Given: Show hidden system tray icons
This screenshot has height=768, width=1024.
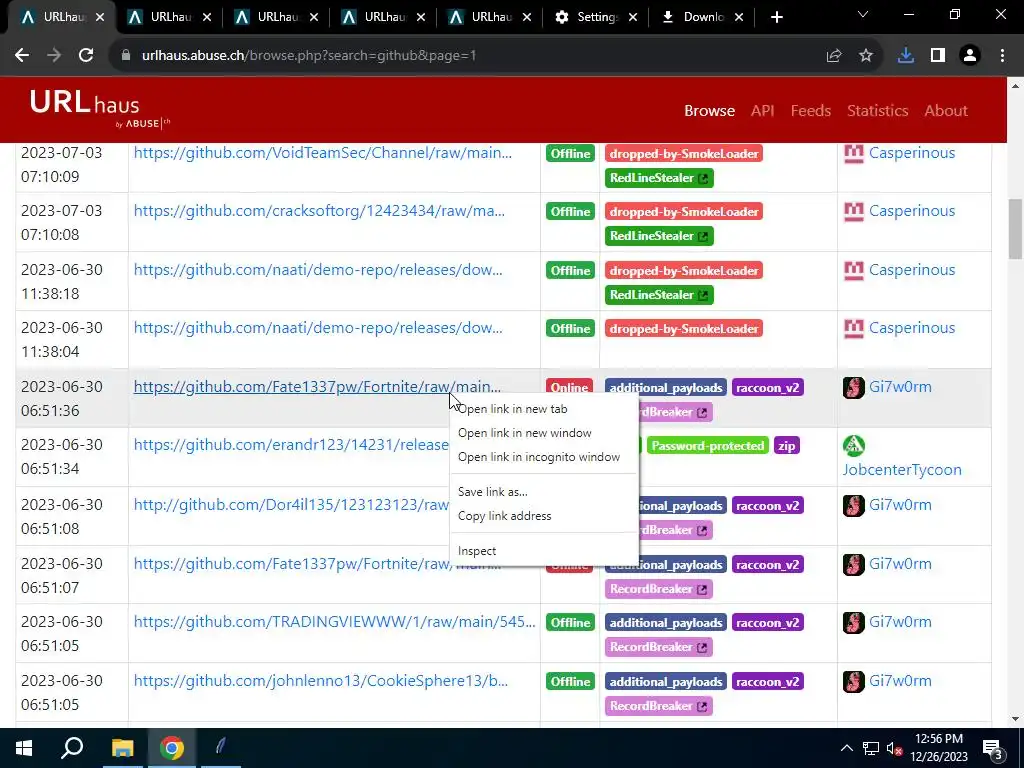Looking at the screenshot, I should (846, 748).
